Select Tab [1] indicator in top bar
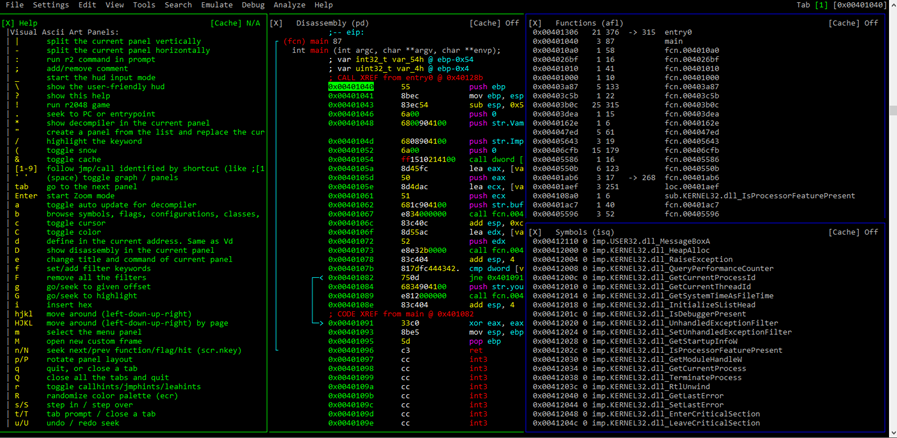Viewport: 897px width, 438px height. point(820,5)
